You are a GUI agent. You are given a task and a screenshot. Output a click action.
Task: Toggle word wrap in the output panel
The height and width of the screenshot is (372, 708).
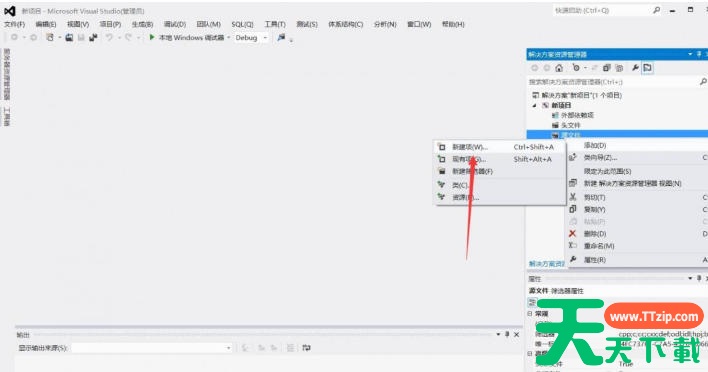point(307,348)
